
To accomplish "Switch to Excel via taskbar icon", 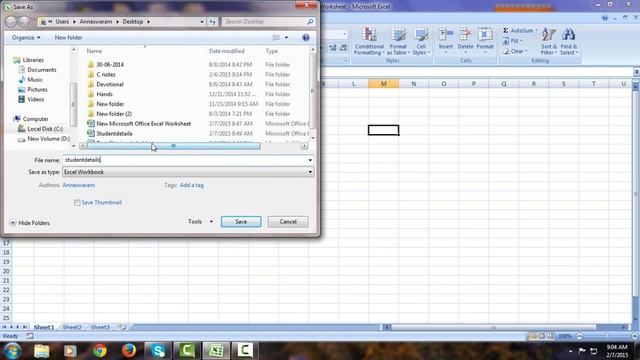I will pyautogui.click(x=216, y=351).
